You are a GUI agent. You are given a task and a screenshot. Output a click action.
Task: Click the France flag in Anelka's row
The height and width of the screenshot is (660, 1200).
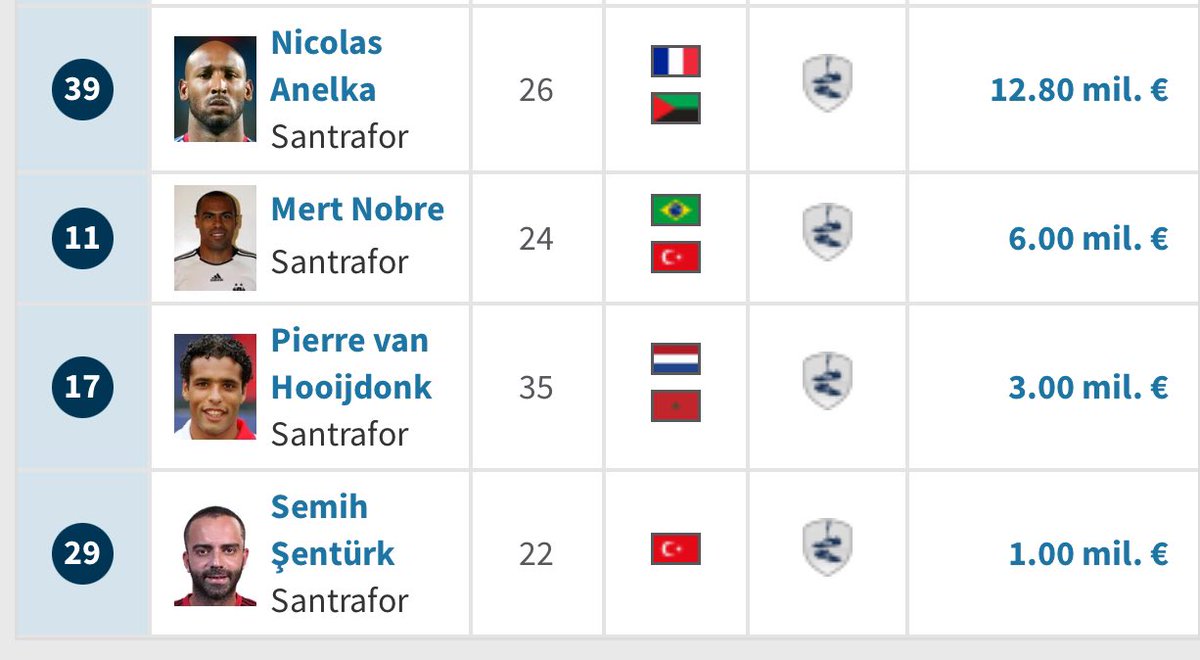pos(675,61)
